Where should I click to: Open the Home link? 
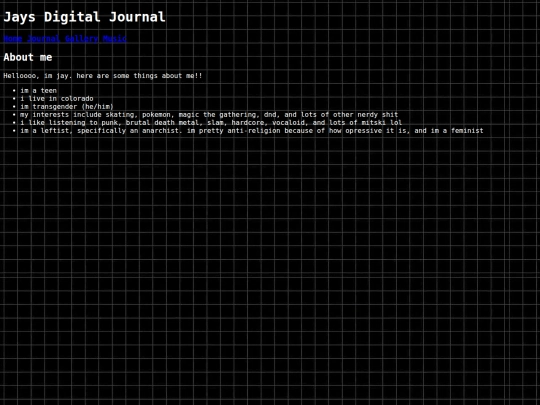pyautogui.click(x=13, y=39)
